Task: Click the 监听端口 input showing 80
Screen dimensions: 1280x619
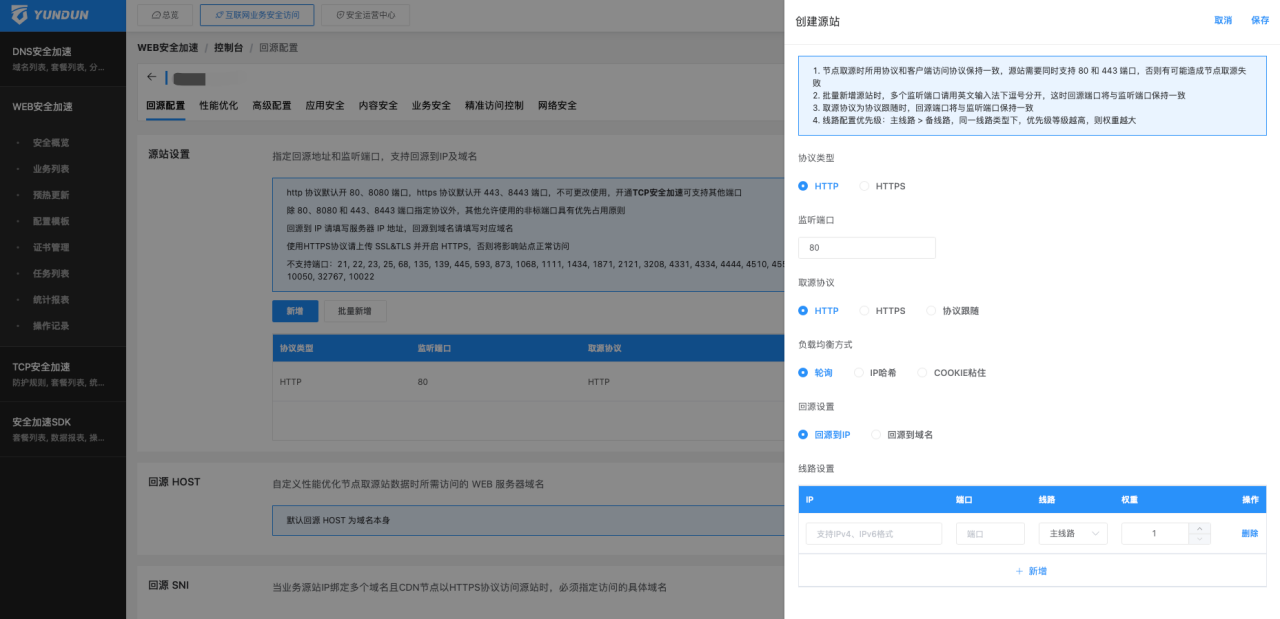Action: [x=867, y=248]
